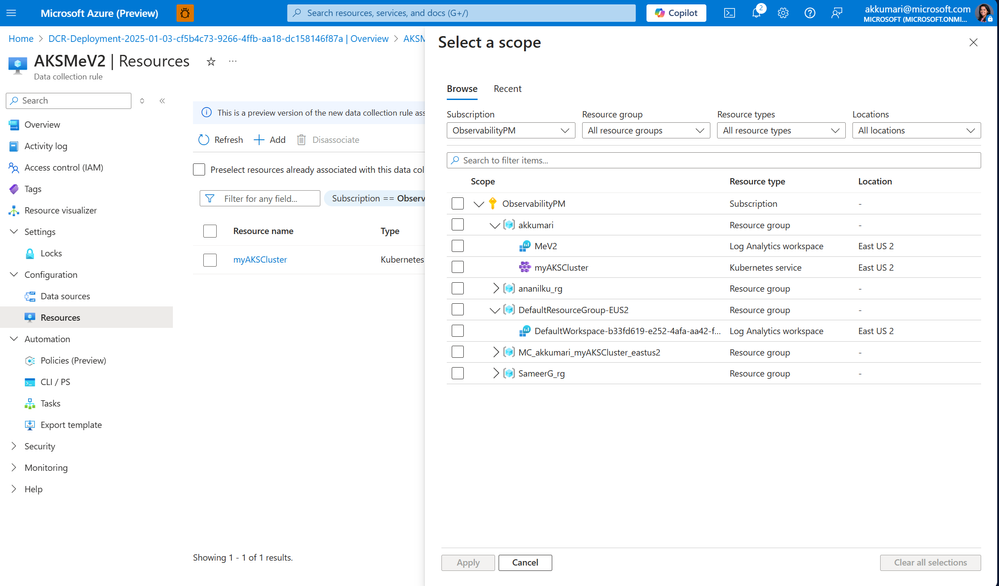Click the Filter for any field box
The width and height of the screenshot is (999, 586).
(x=260, y=199)
